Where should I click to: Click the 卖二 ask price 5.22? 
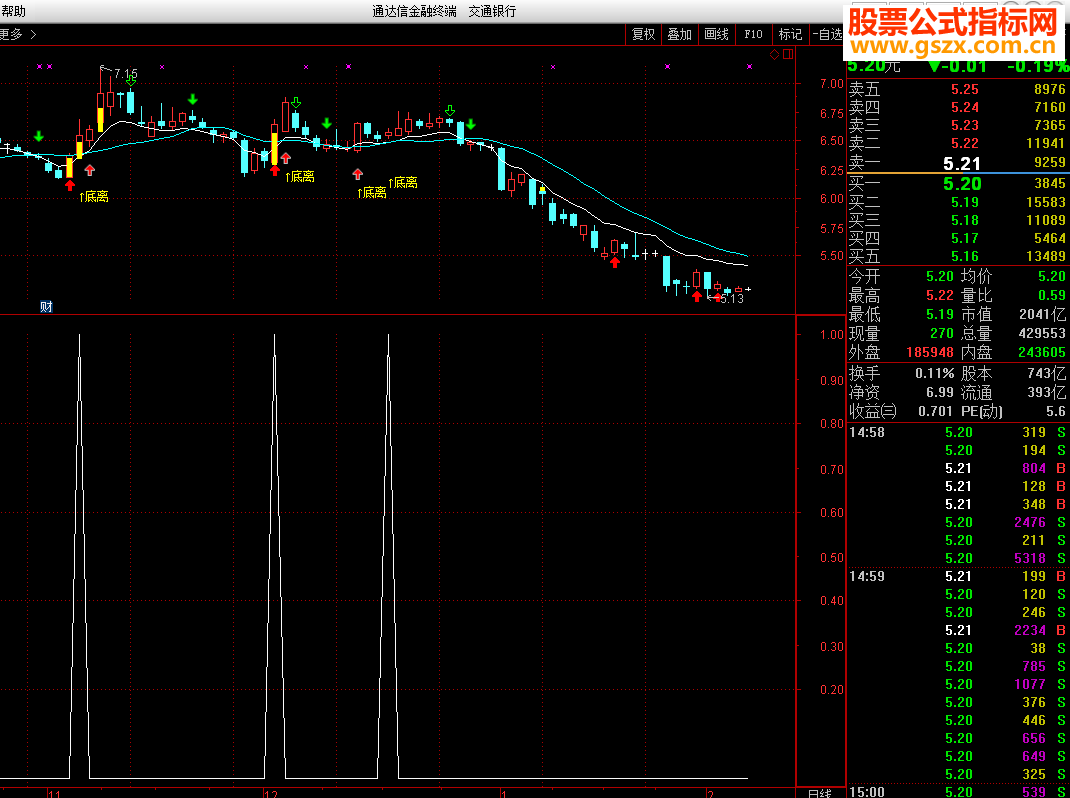tap(965, 143)
